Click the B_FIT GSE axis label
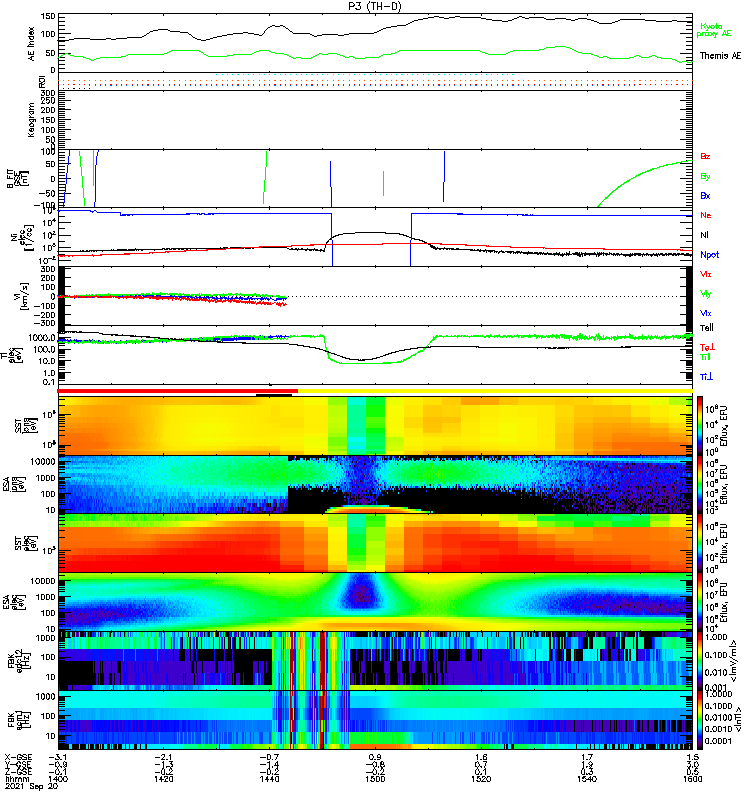Screen dimensions: 750x800 pos(18,179)
